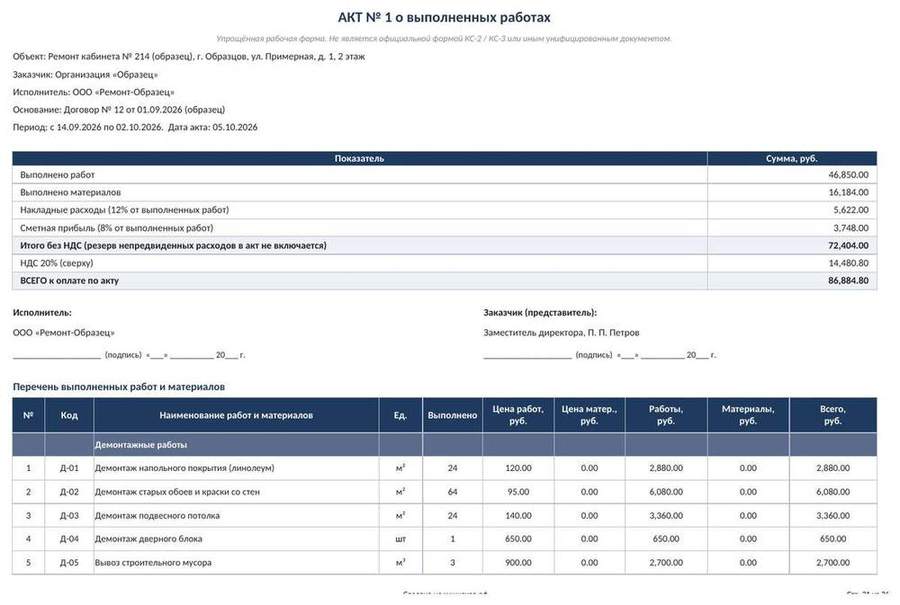This screenshot has width=900, height=605.
Task: Select 'Демонтаж старых обоев и краски со стен'
Action: click(x=177, y=492)
